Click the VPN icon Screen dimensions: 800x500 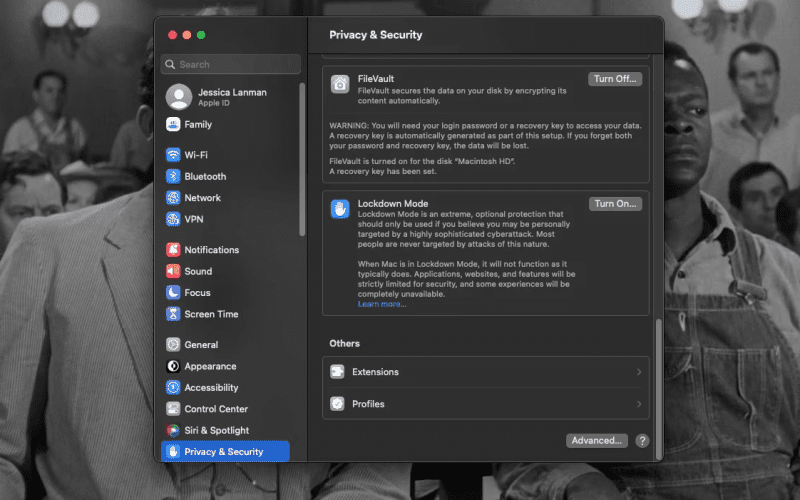pyautogui.click(x=173, y=219)
